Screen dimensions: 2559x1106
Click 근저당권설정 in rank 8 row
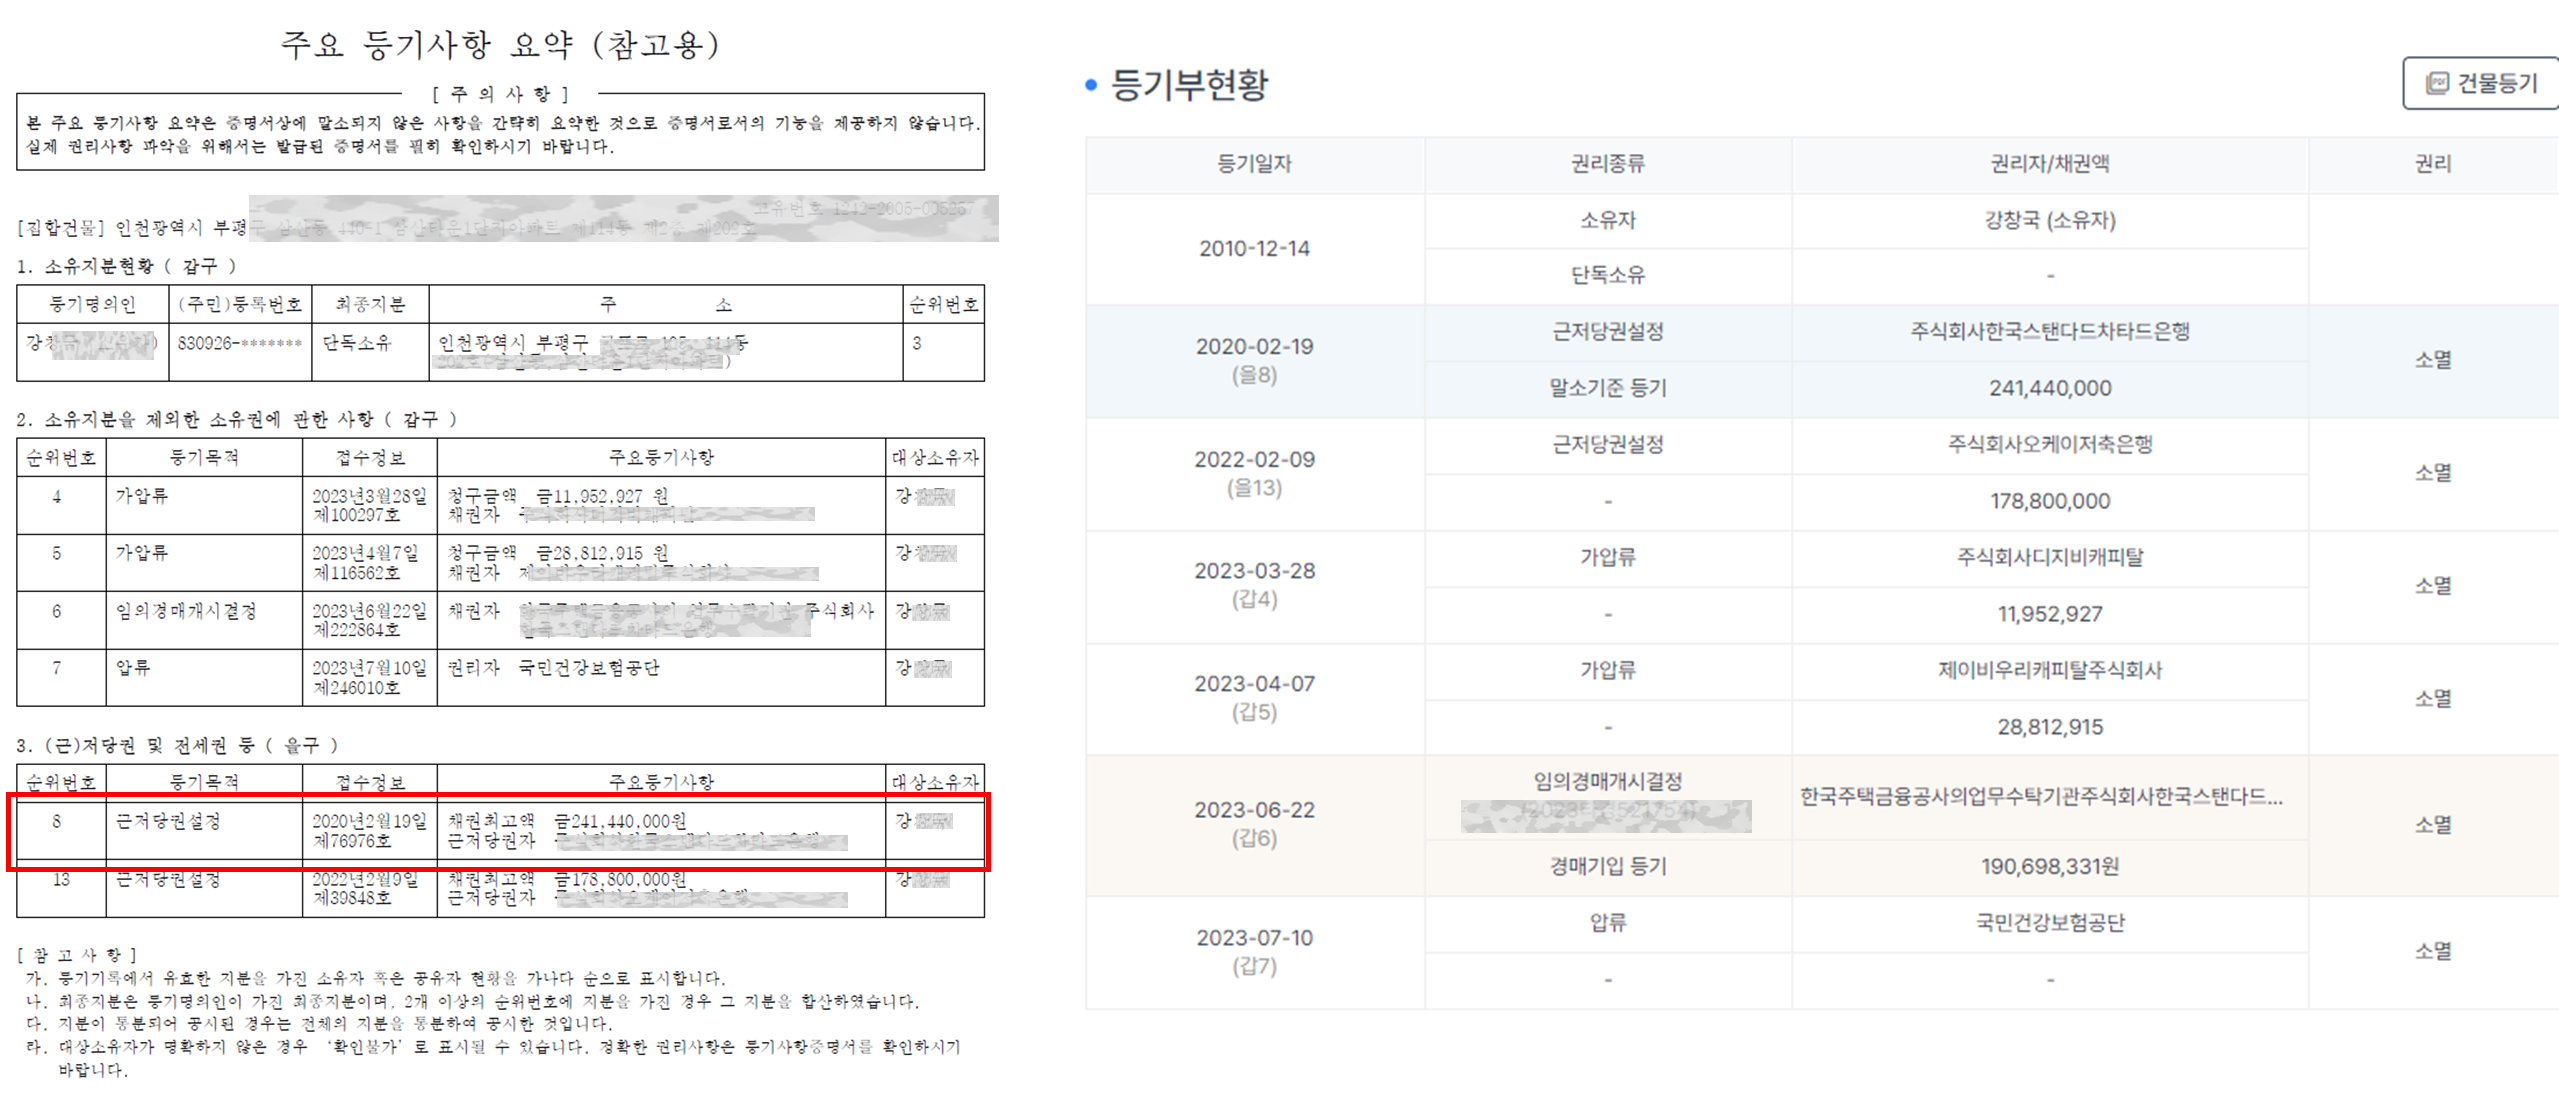[168, 821]
